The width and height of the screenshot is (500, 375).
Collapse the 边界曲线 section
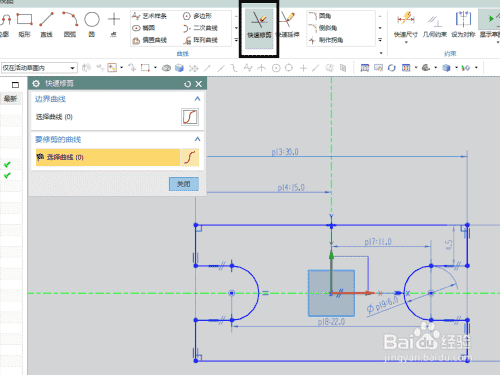tap(197, 99)
